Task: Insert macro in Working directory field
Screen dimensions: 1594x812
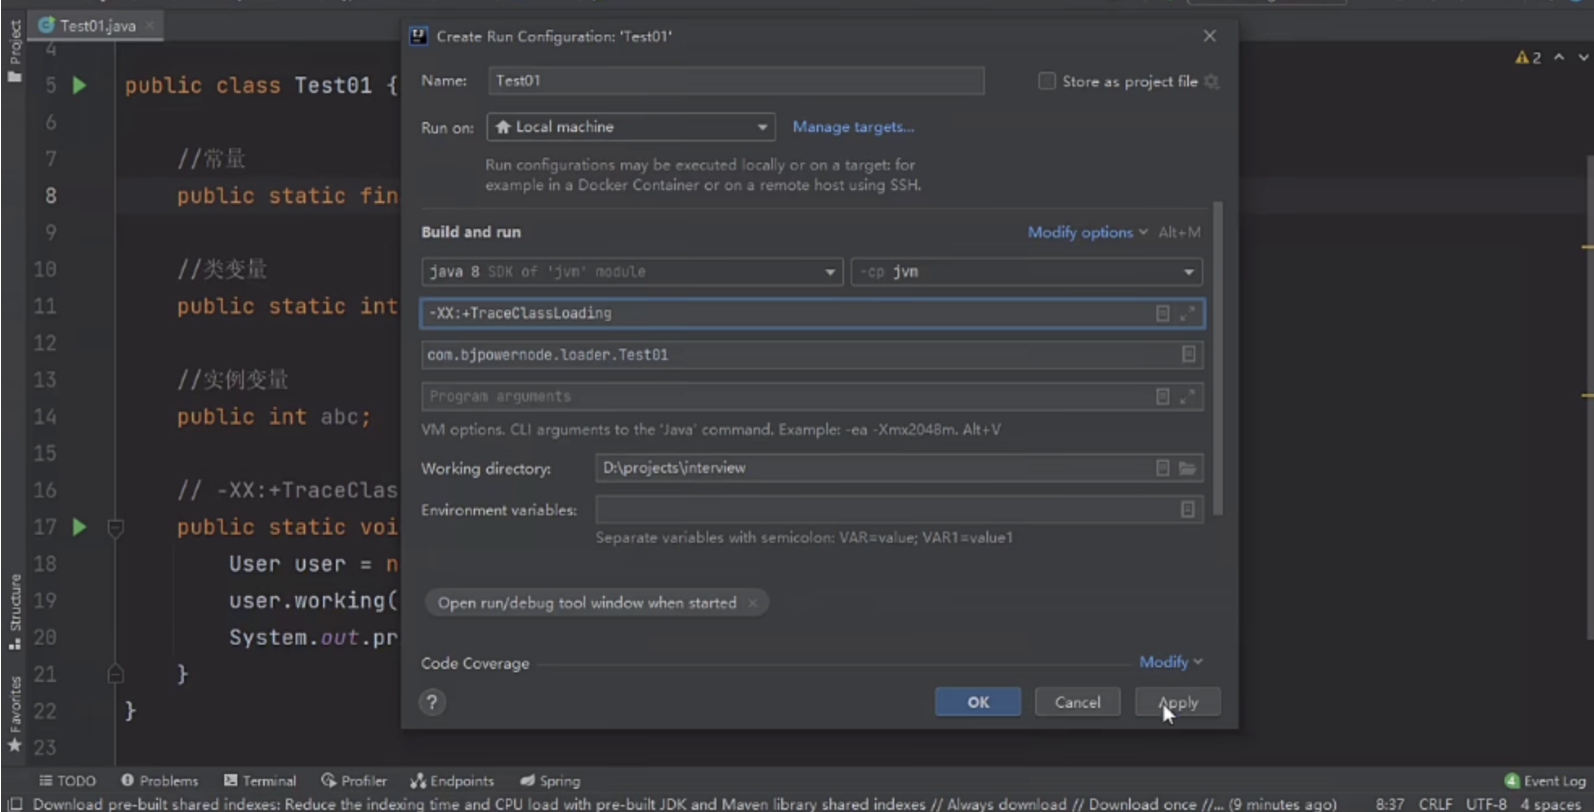Action: [1162, 468]
